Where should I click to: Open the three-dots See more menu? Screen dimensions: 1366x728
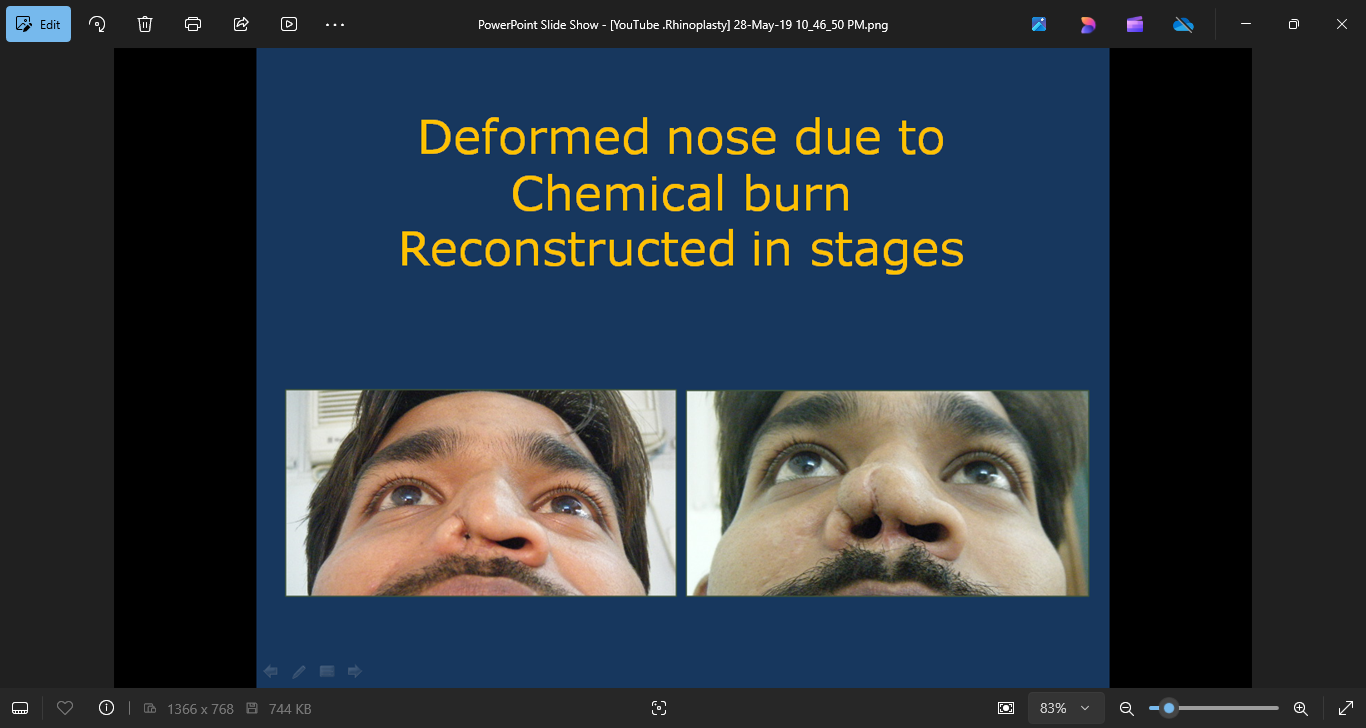335,24
